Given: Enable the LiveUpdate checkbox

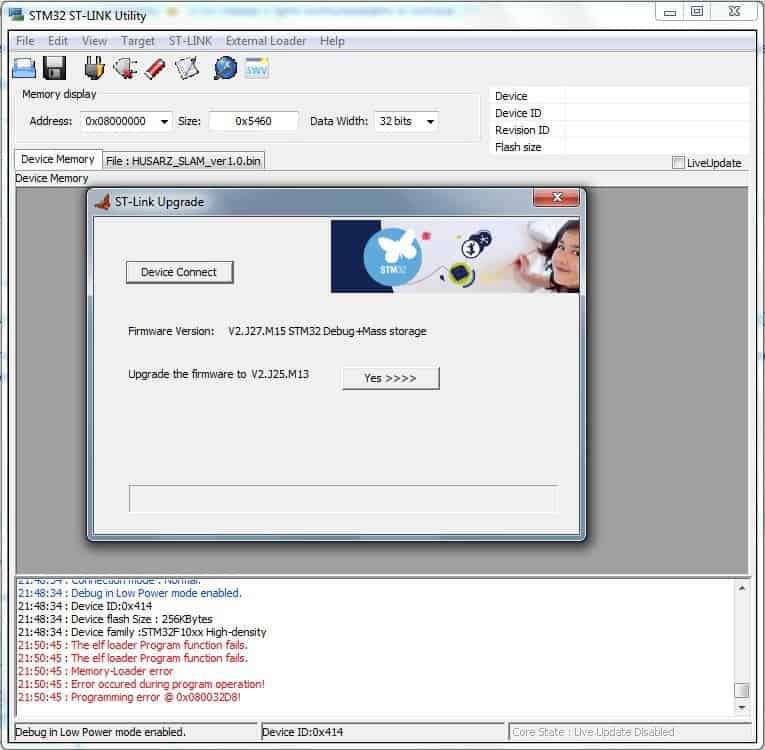Looking at the screenshot, I should [x=678, y=162].
